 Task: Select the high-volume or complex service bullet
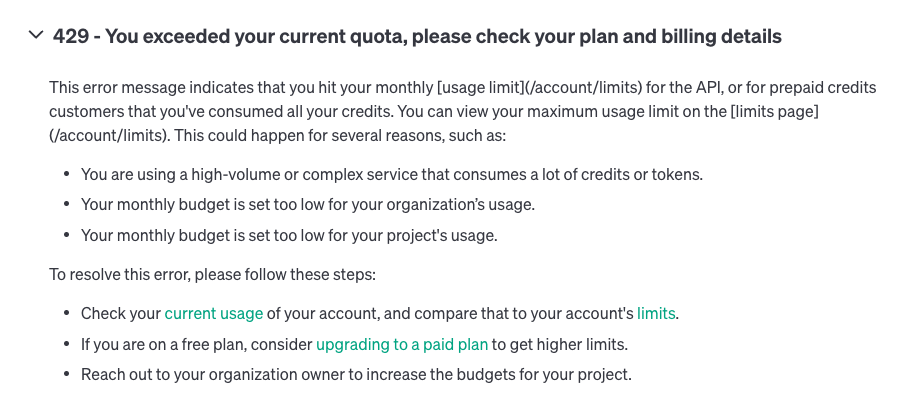click(392, 174)
